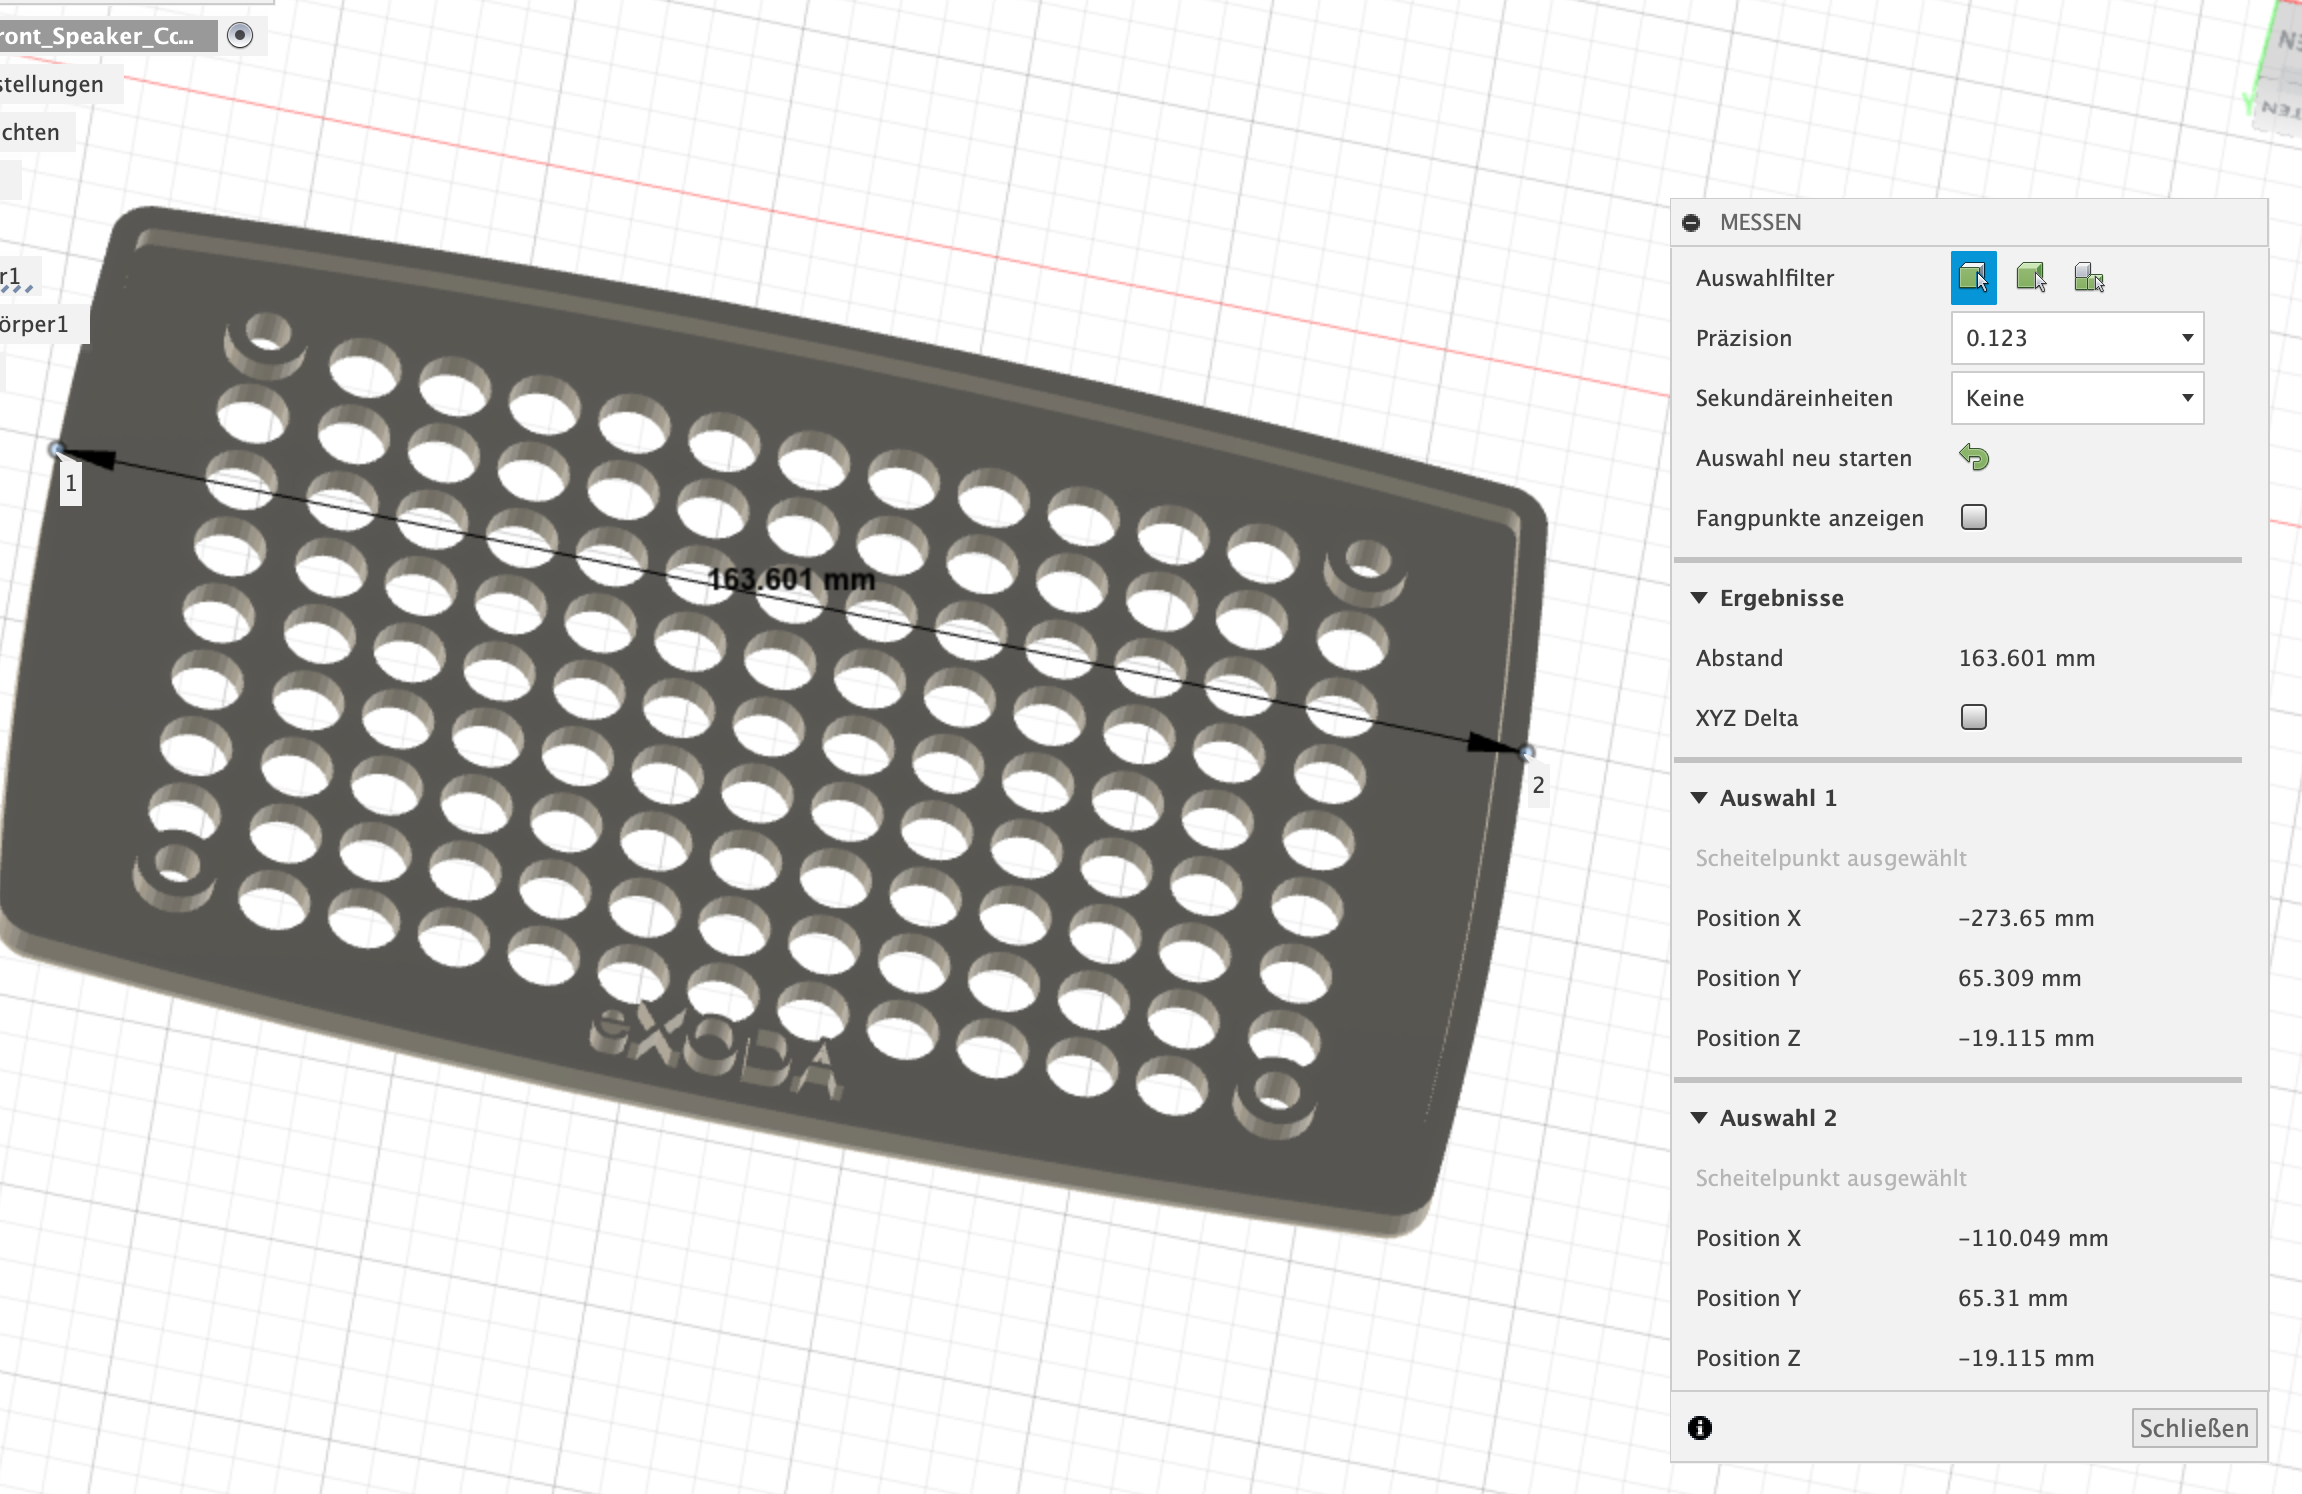The width and height of the screenshot is (2302, 1494).
Task: Select the body selection filter icon
Action: (x=2031, y=278)
